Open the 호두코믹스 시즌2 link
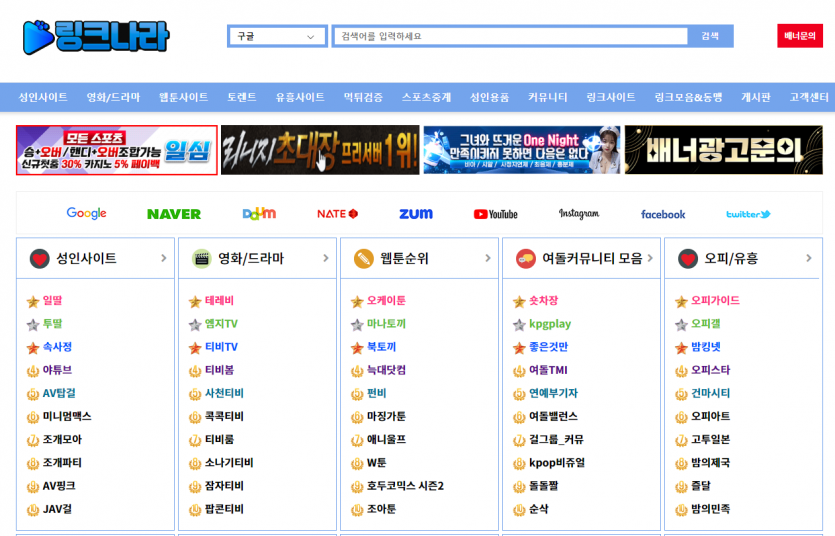This screenshot has height=536, width=835. click(x=405, y=486)
